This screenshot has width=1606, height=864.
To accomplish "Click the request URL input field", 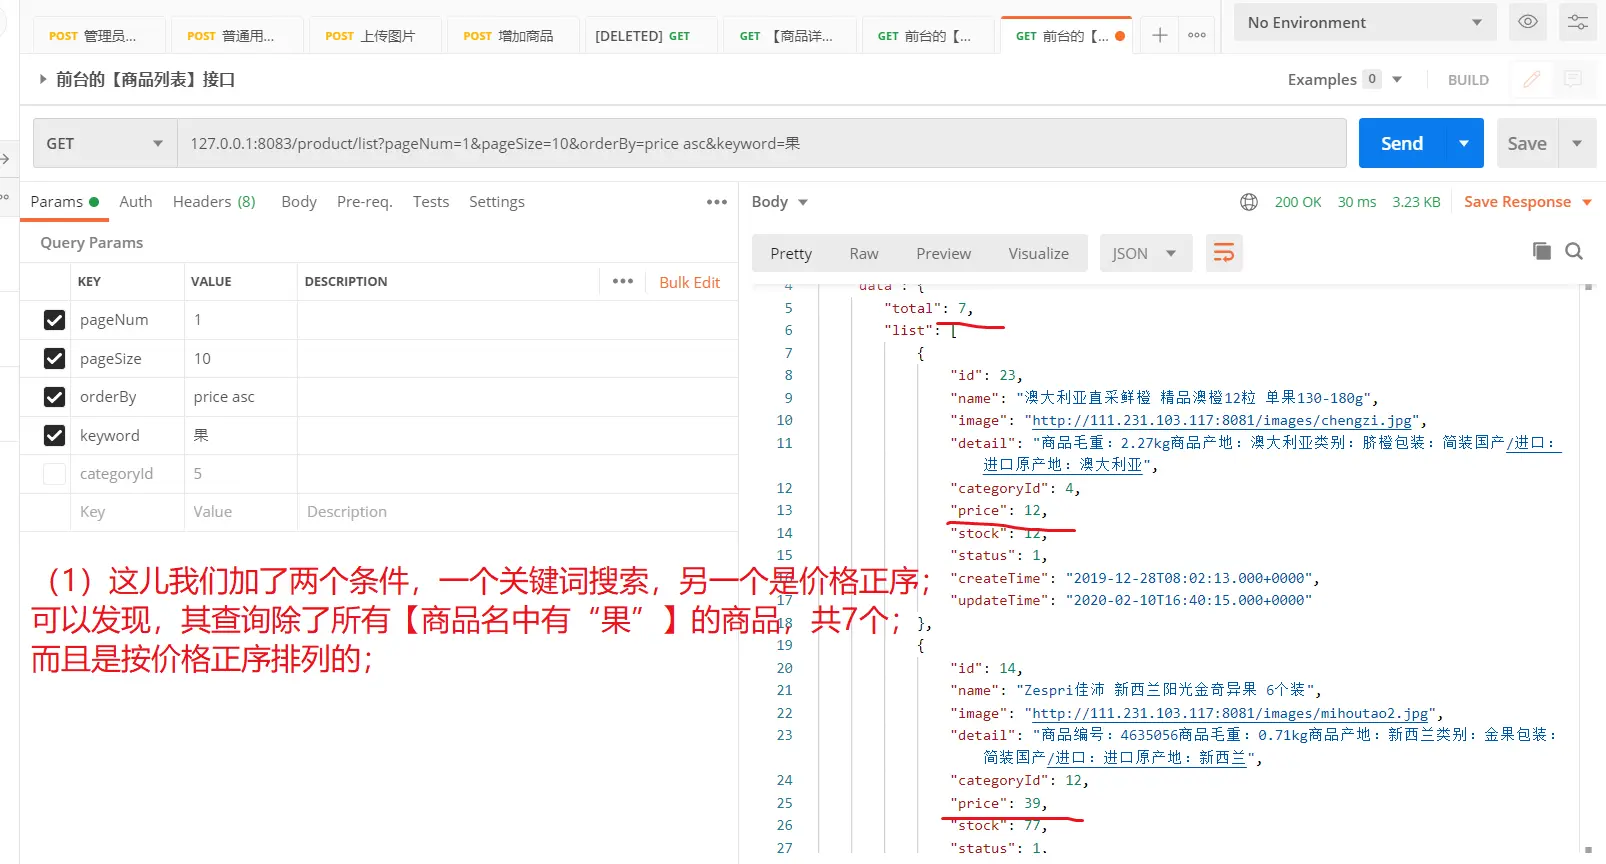I will click(x=760, y=144).
